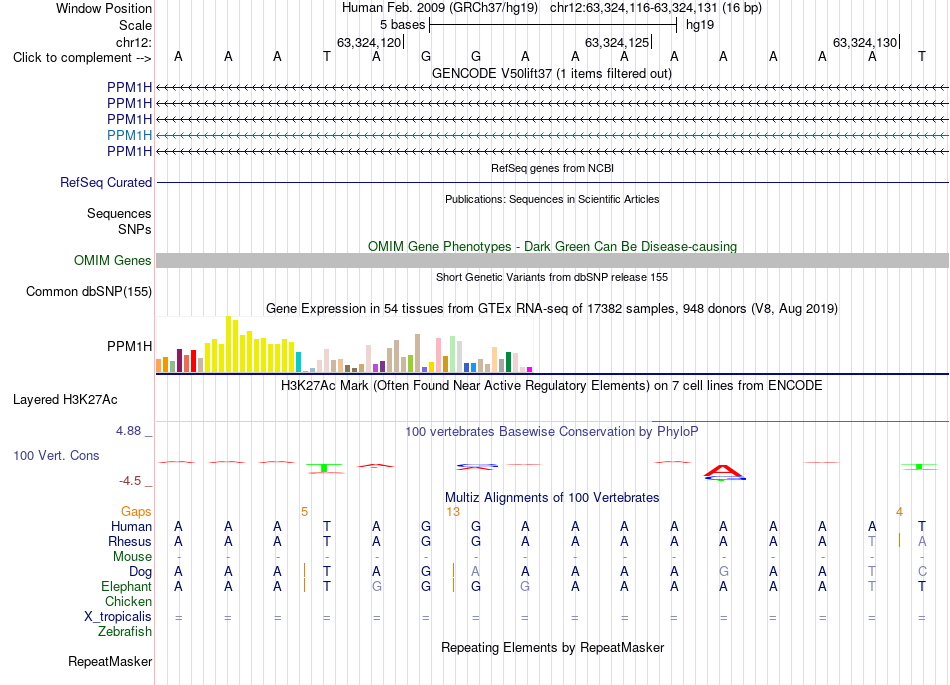950x685 pixels.
Task: Click the -4.5 PhyloP lower scale value
Action: click(130, 481)
